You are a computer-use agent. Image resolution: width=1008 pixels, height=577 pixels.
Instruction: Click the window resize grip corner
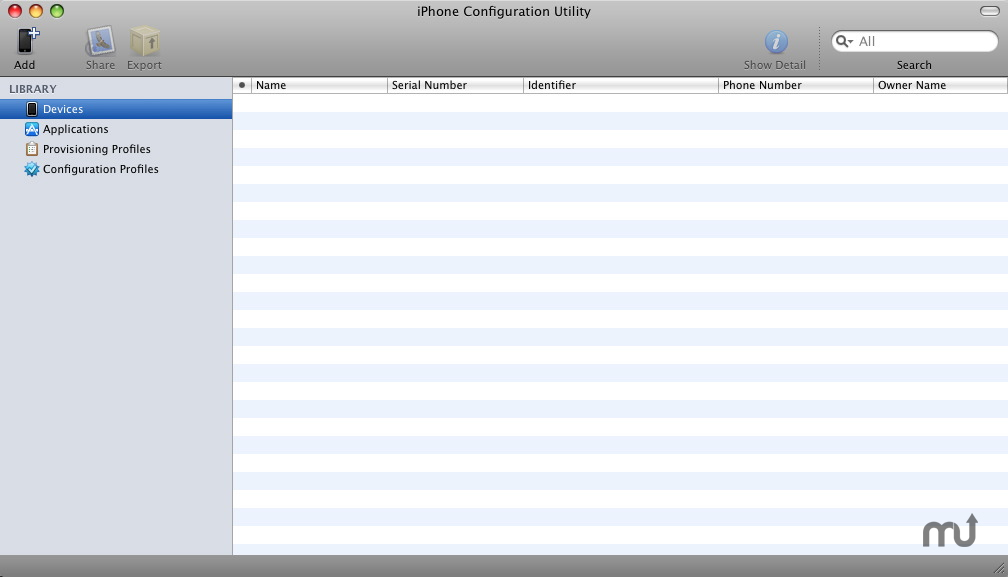click(1000, 568)
